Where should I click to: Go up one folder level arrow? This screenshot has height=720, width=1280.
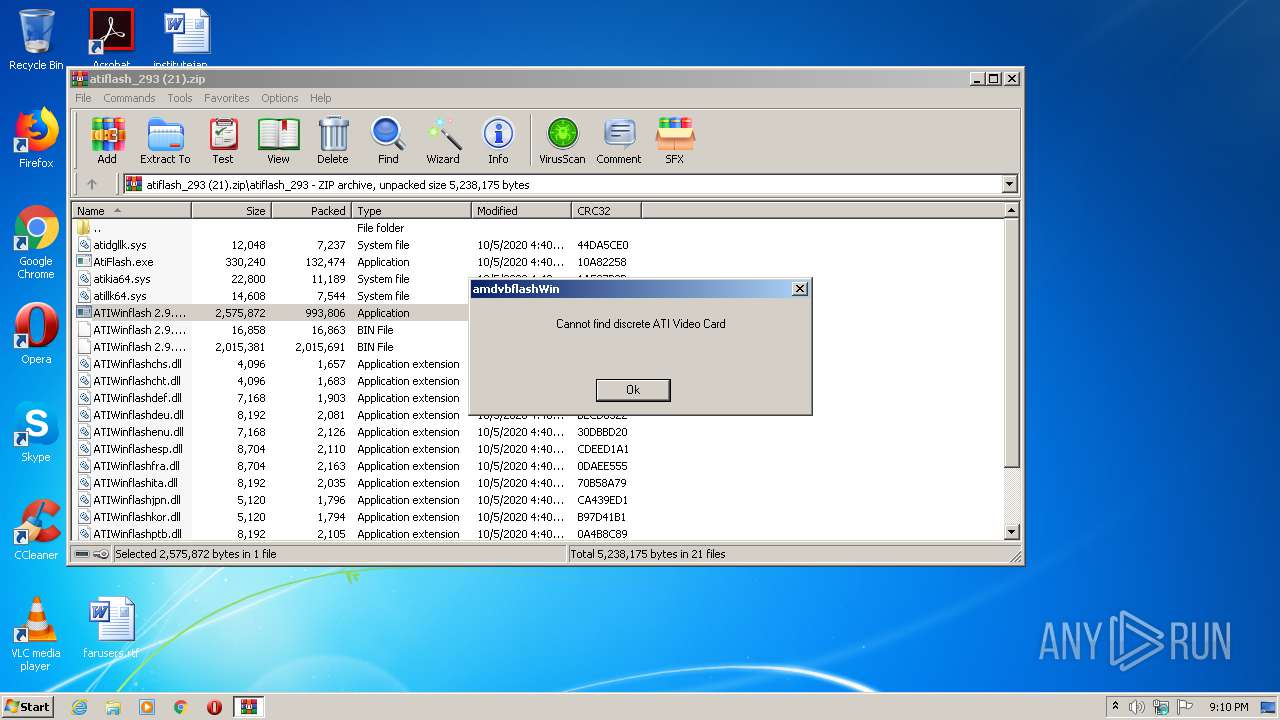pos(92,184)
